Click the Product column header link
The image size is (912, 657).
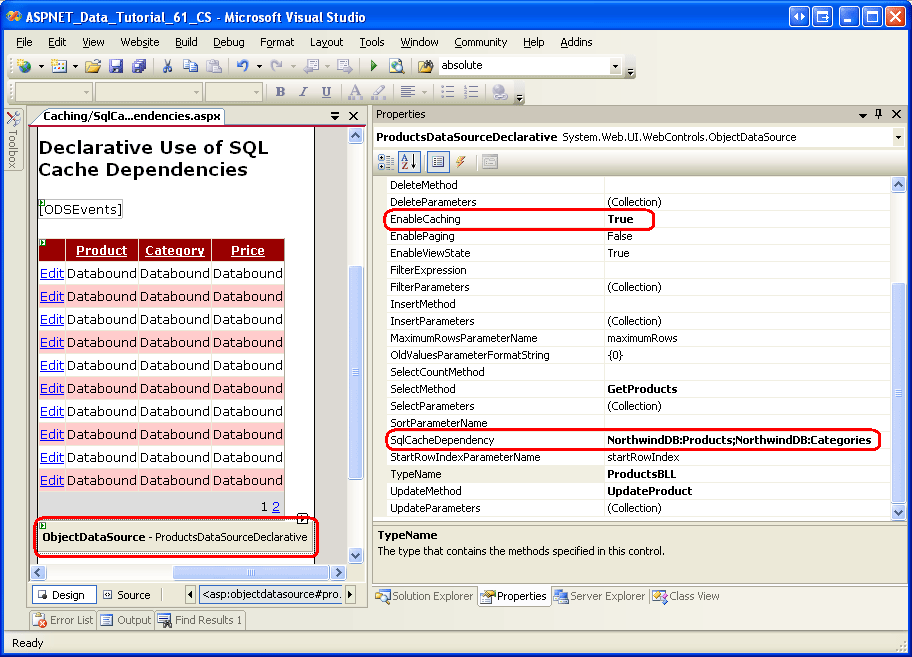[x=101, y=250]
